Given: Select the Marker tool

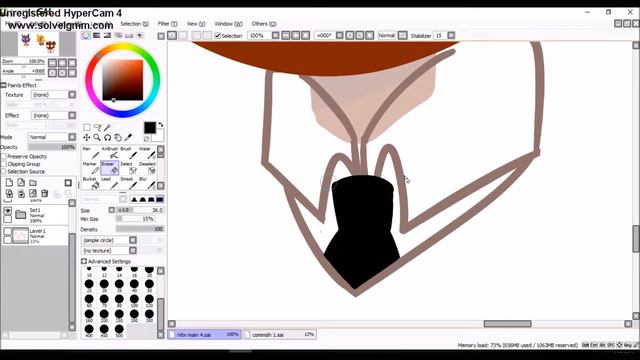Looking at the screenshot, I should click(x=90, y=168).
